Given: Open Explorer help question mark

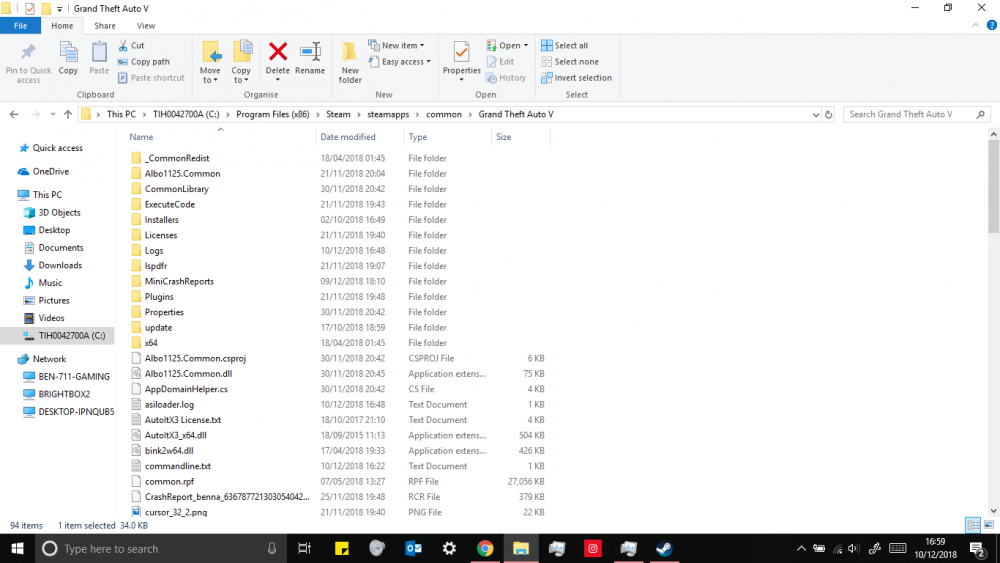Looking at the screenshot, I should click(x=991, y=26).
